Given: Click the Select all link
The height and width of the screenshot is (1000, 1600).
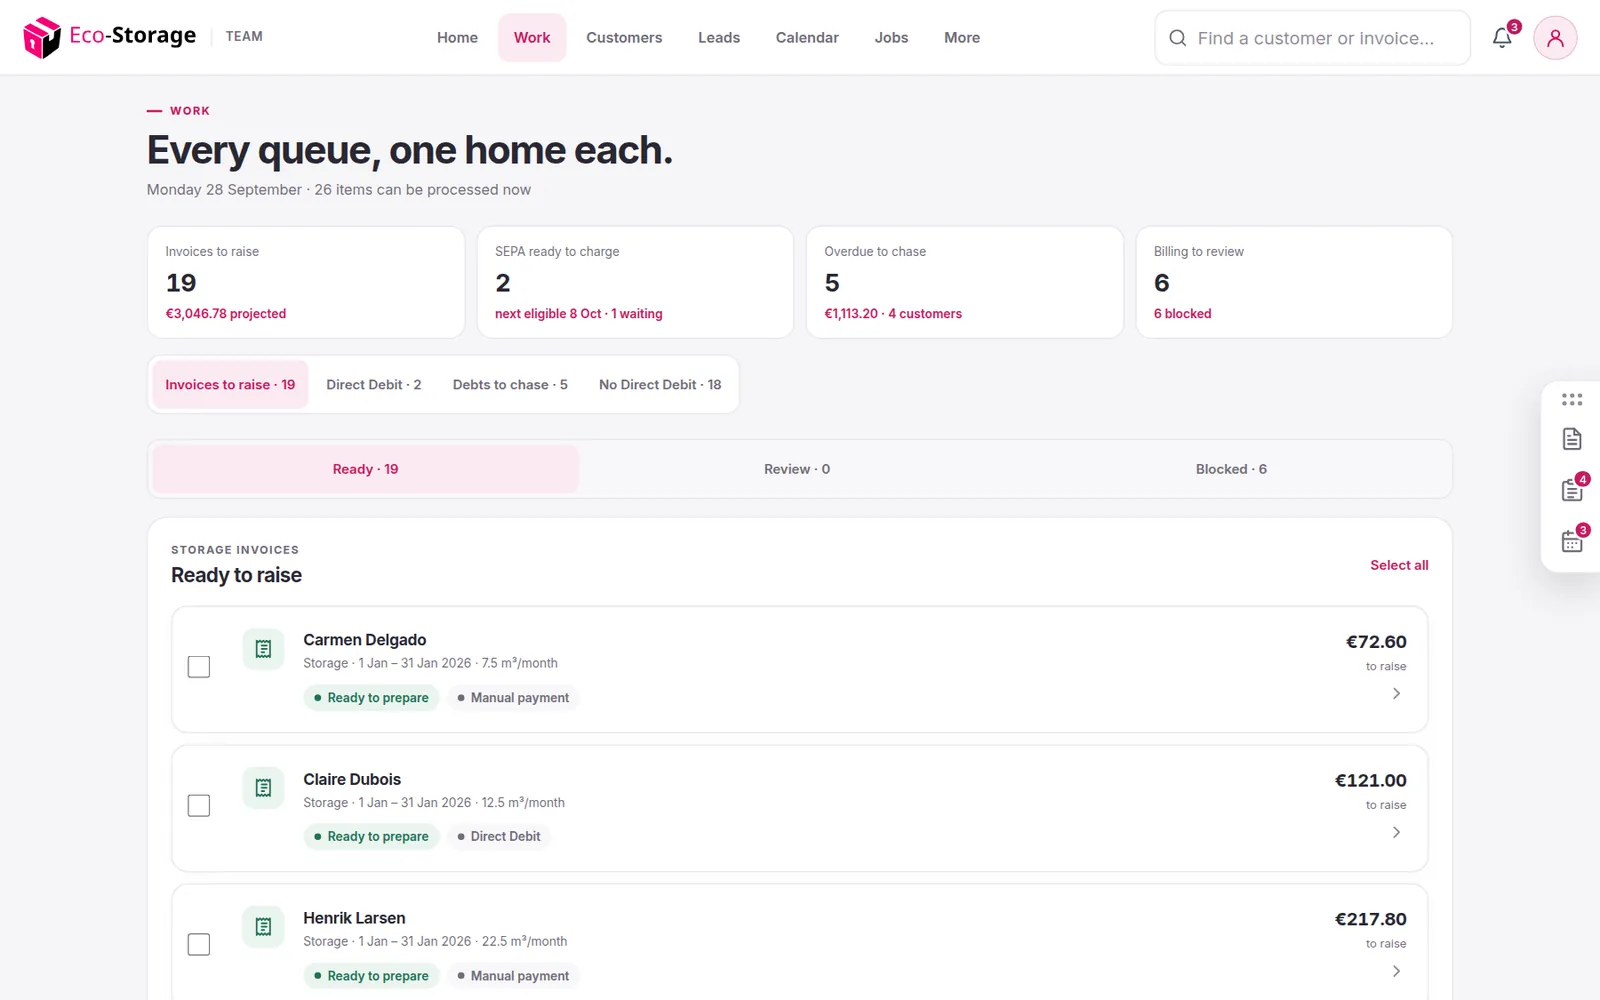Looking at the screenshot, I should click(1399, 565).
